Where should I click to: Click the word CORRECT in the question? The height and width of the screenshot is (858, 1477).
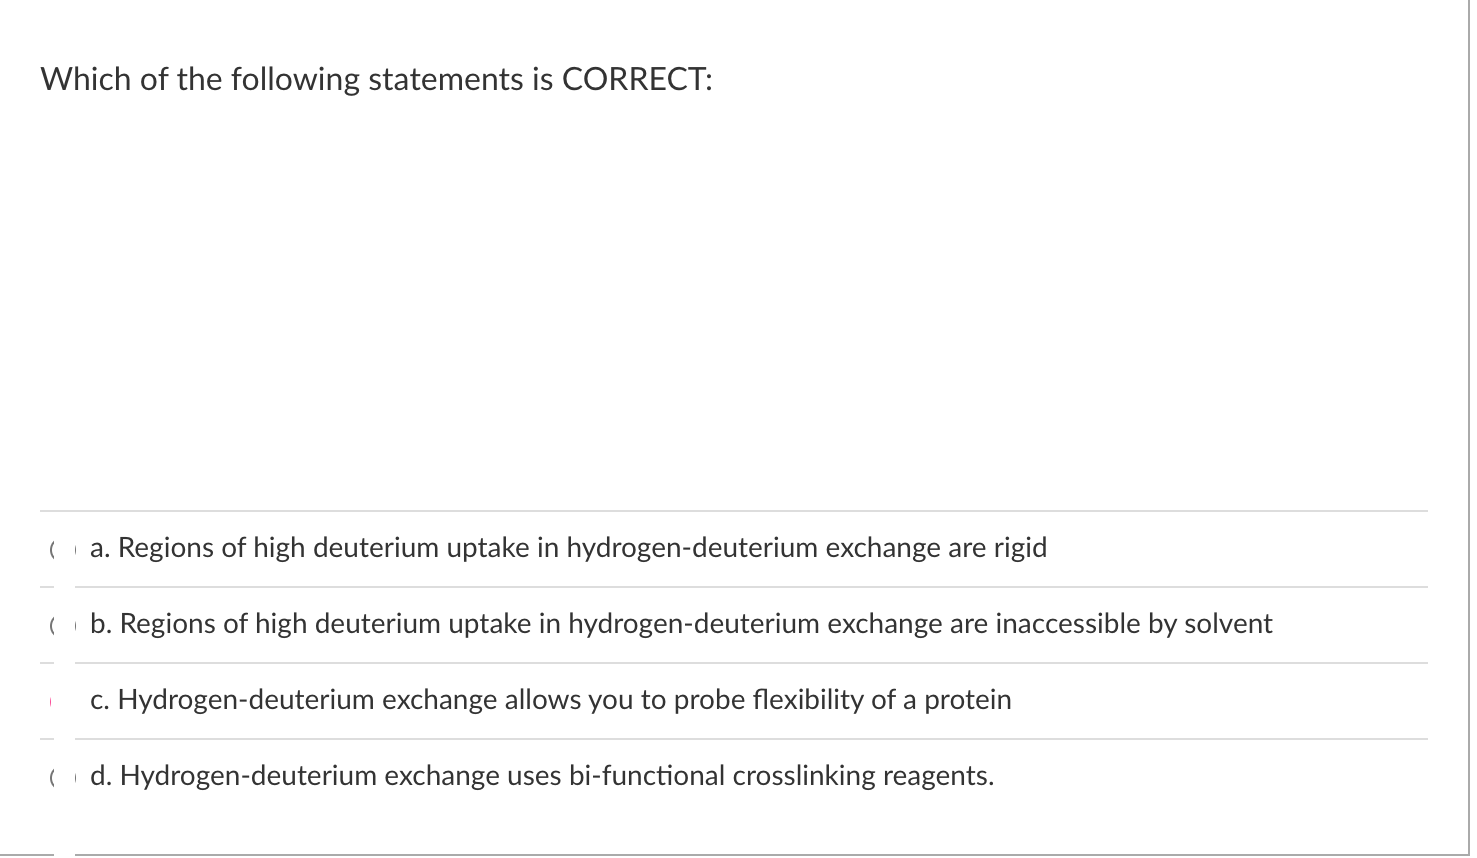click(632, 78)
